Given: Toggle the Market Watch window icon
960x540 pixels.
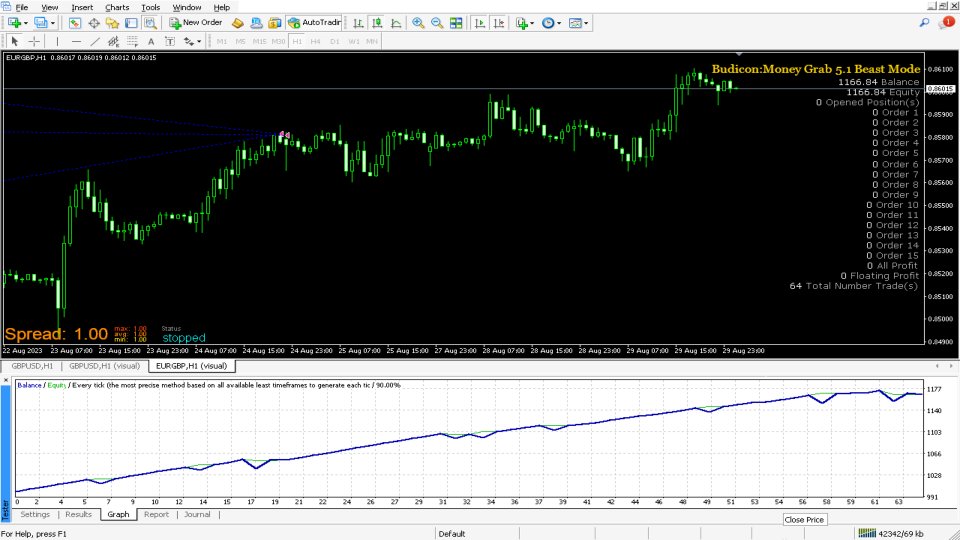Looking at the screenshot, I should [x=75, y=23].
